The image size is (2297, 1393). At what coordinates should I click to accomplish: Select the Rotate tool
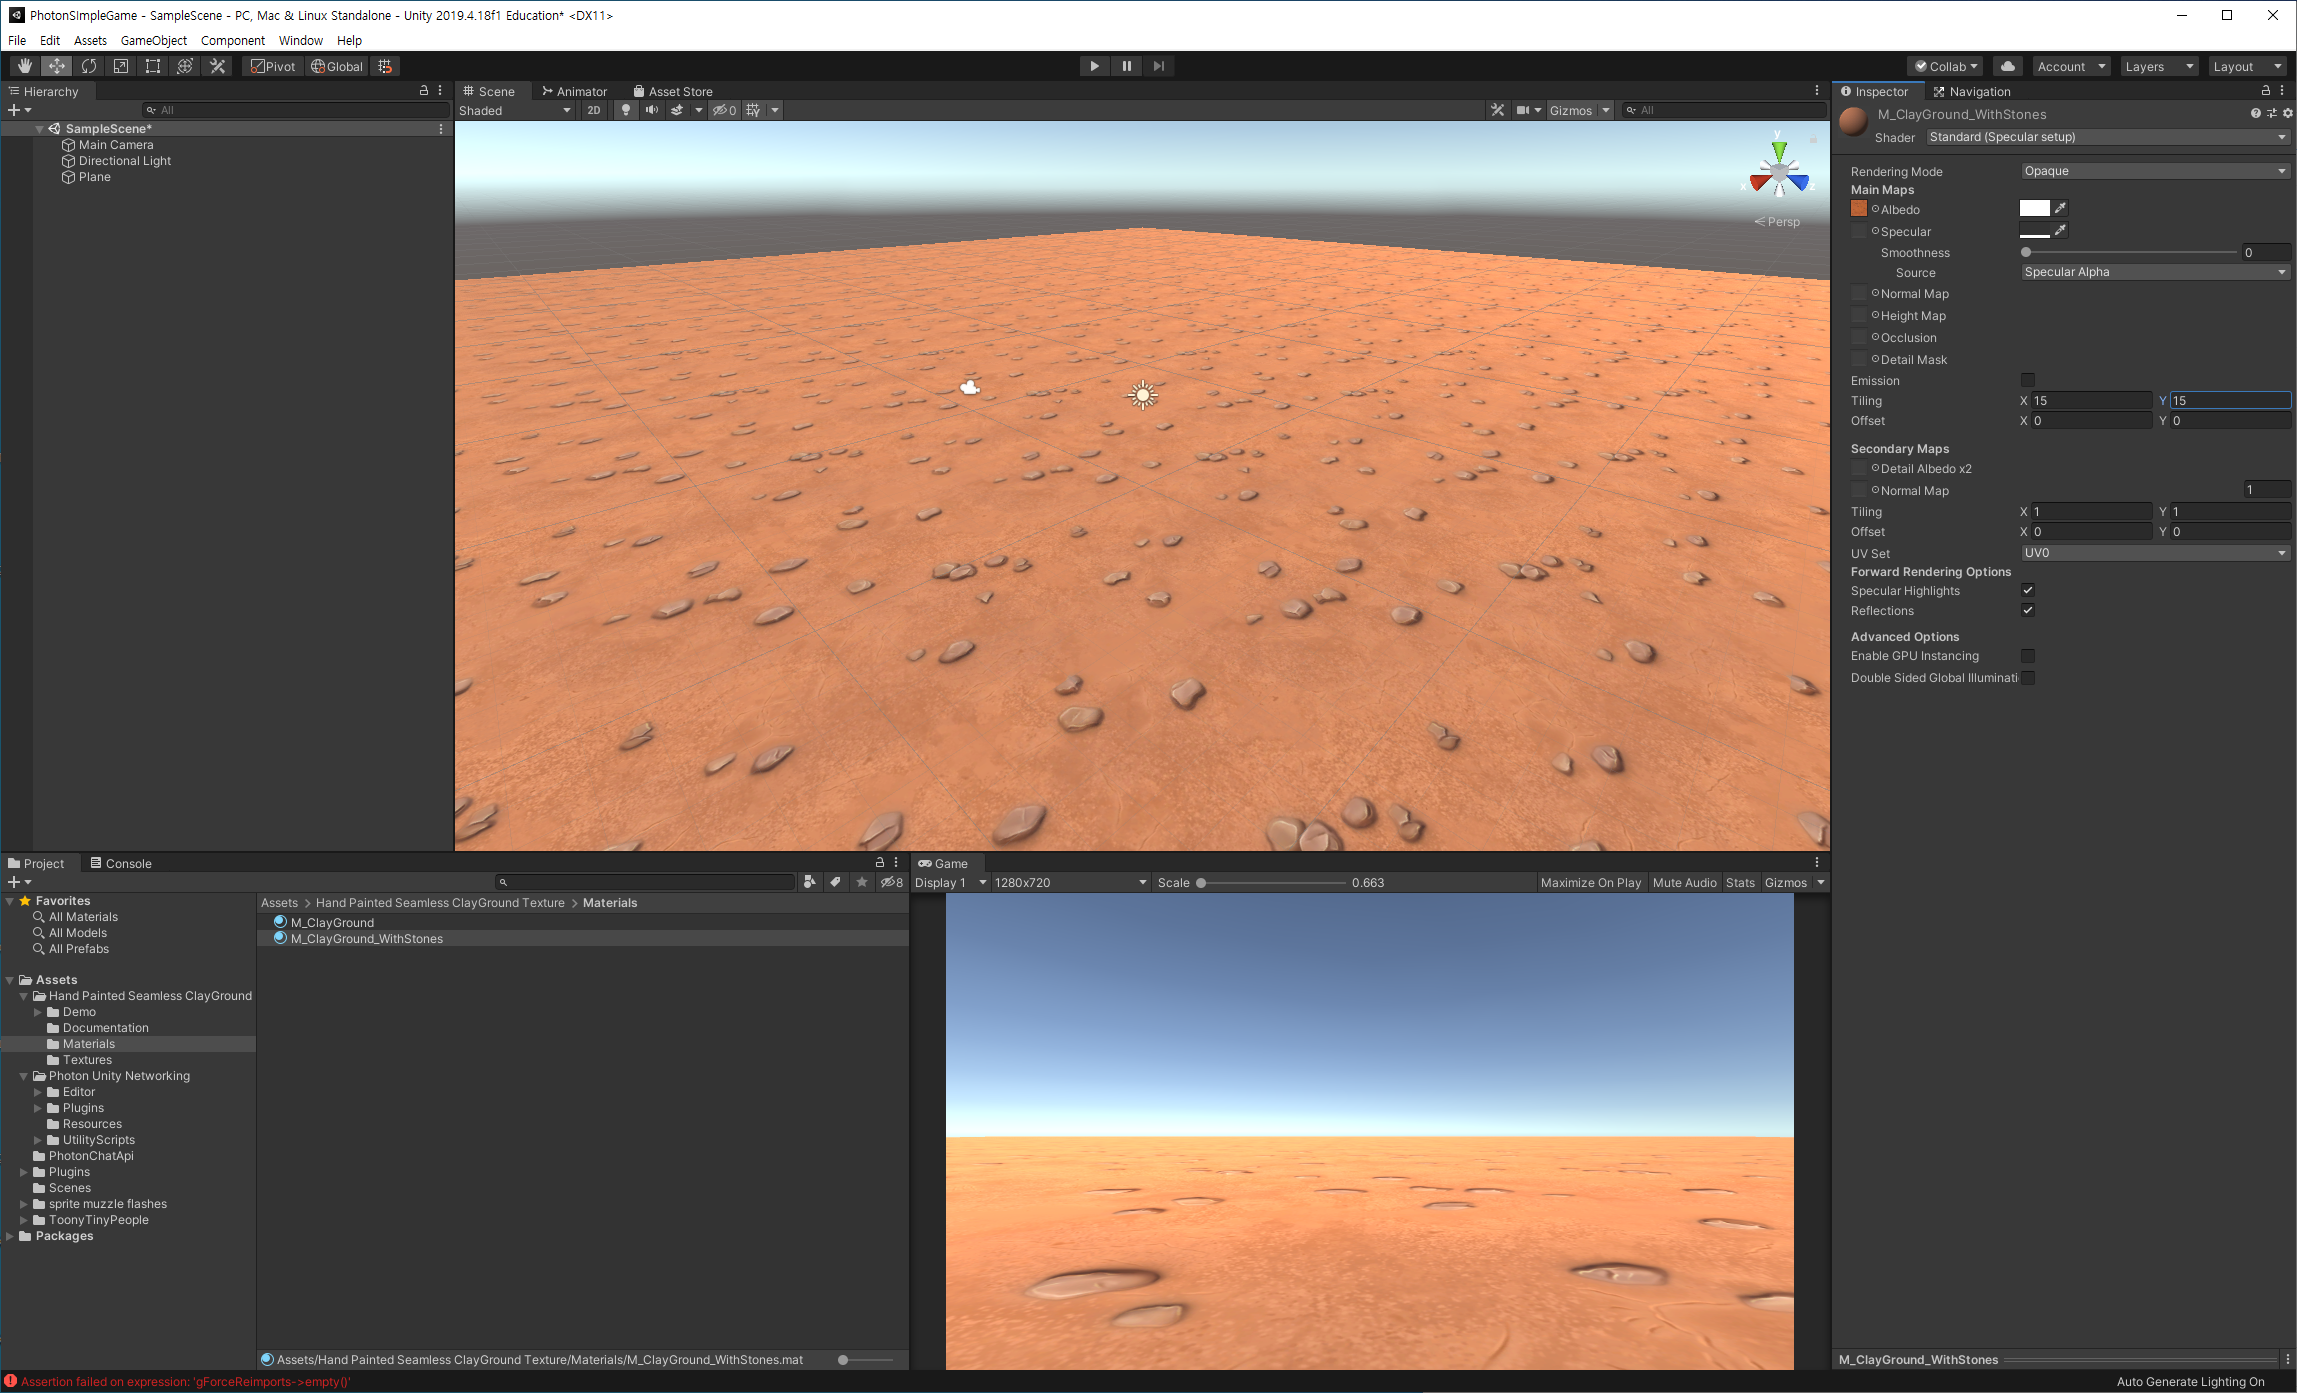89,66
